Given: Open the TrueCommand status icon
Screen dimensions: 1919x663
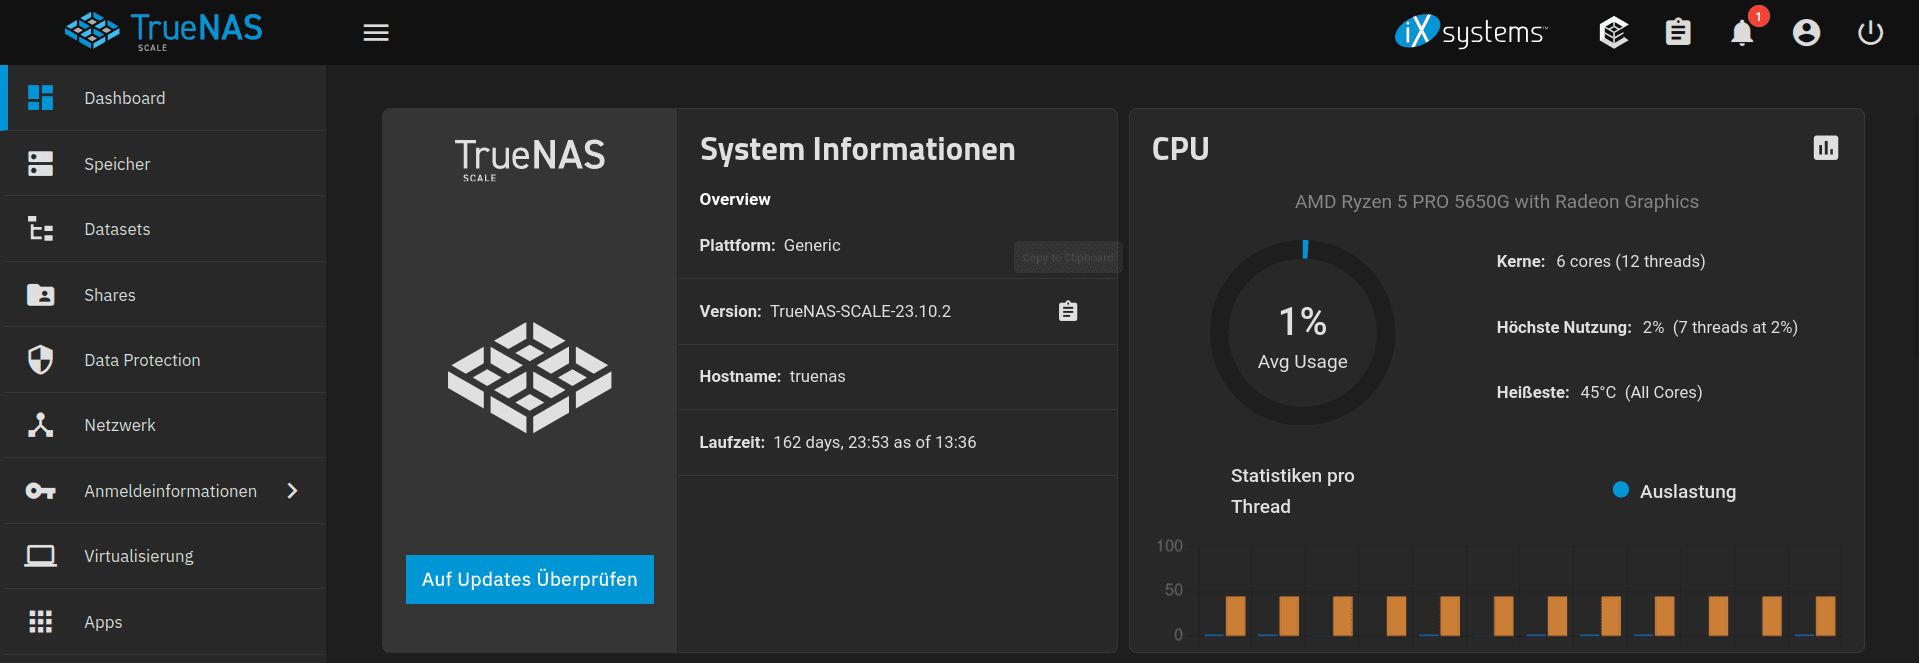Looking at the screenshot, I should [1614, 33].
